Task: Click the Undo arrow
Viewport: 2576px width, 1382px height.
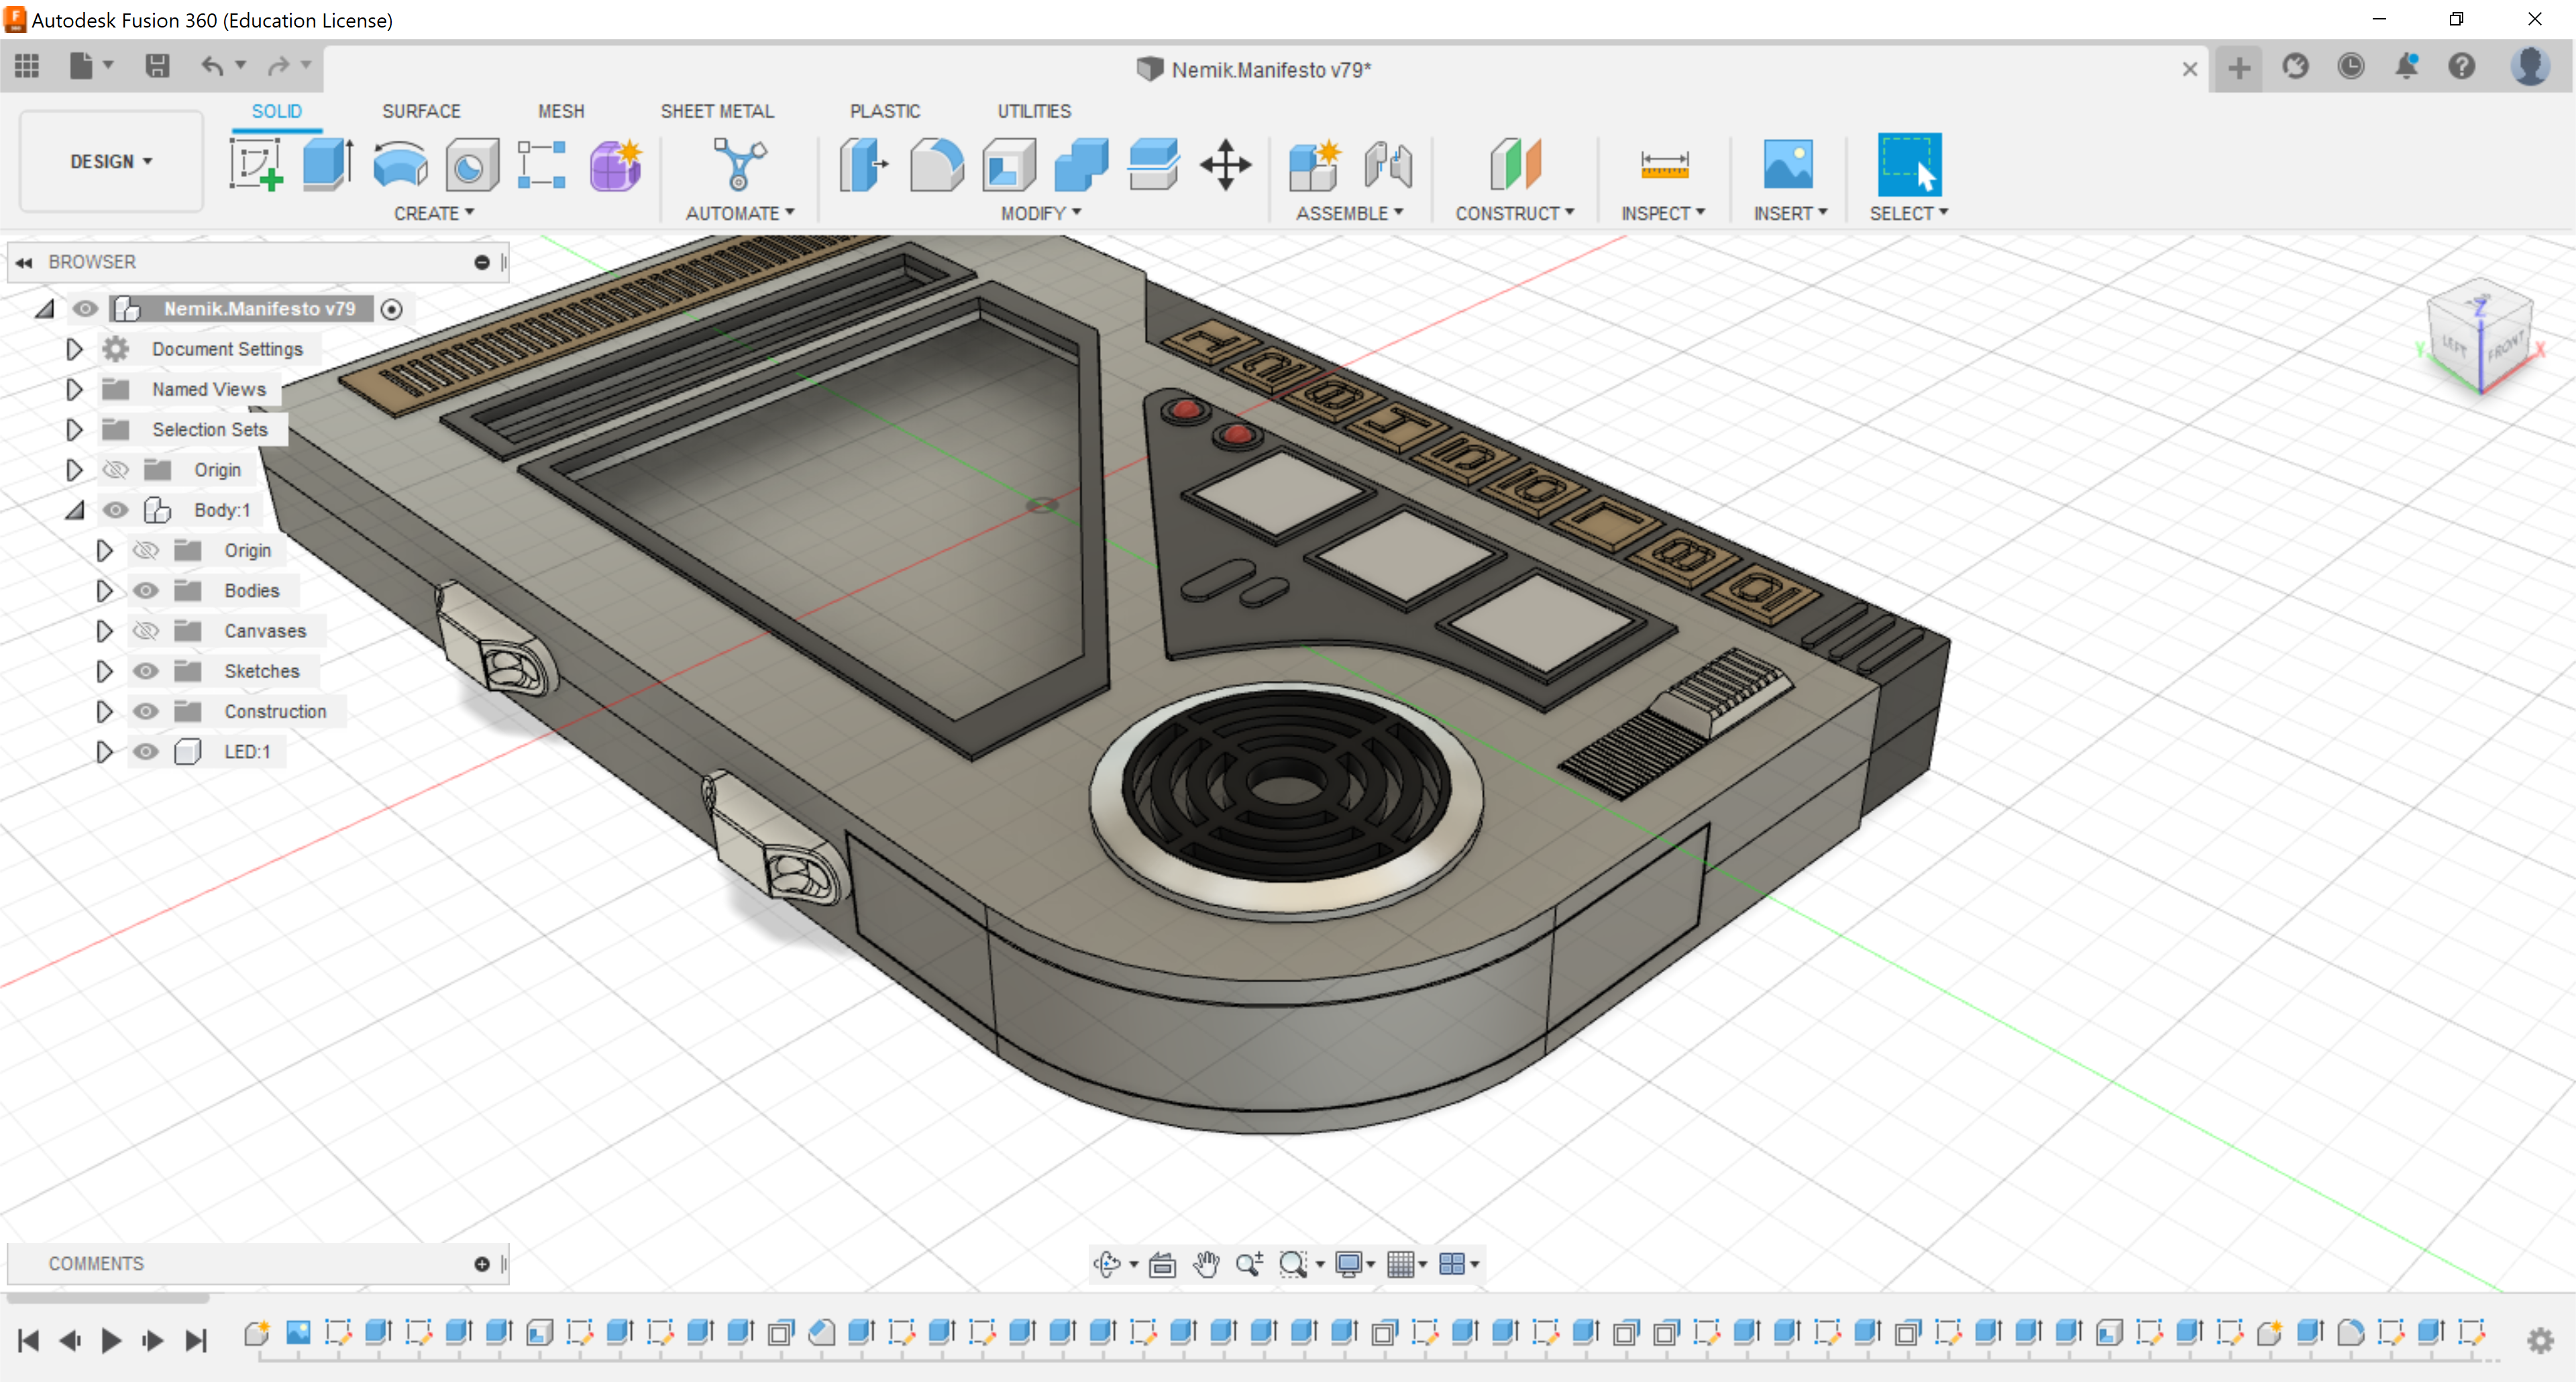Action: (x=212, y=66)
